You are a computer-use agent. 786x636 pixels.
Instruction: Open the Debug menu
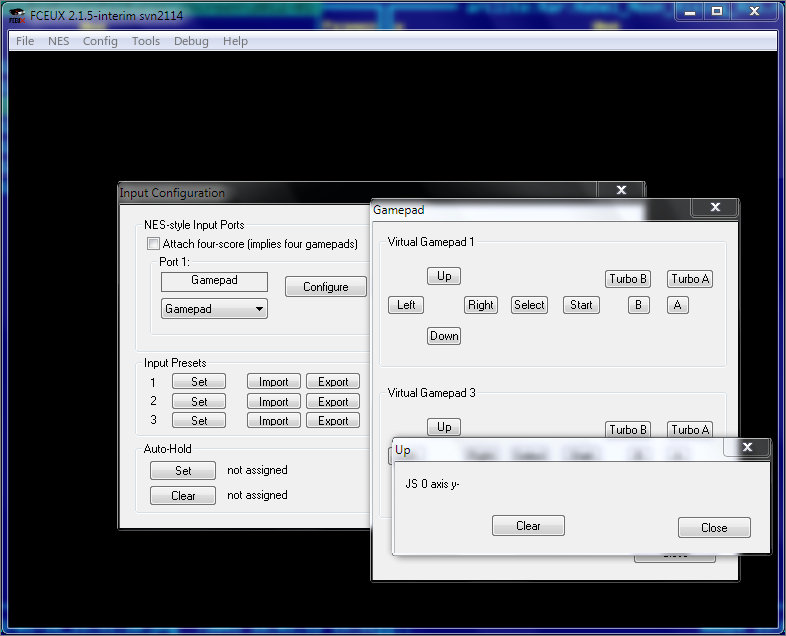pyautogui.click(x=191, y=41)
